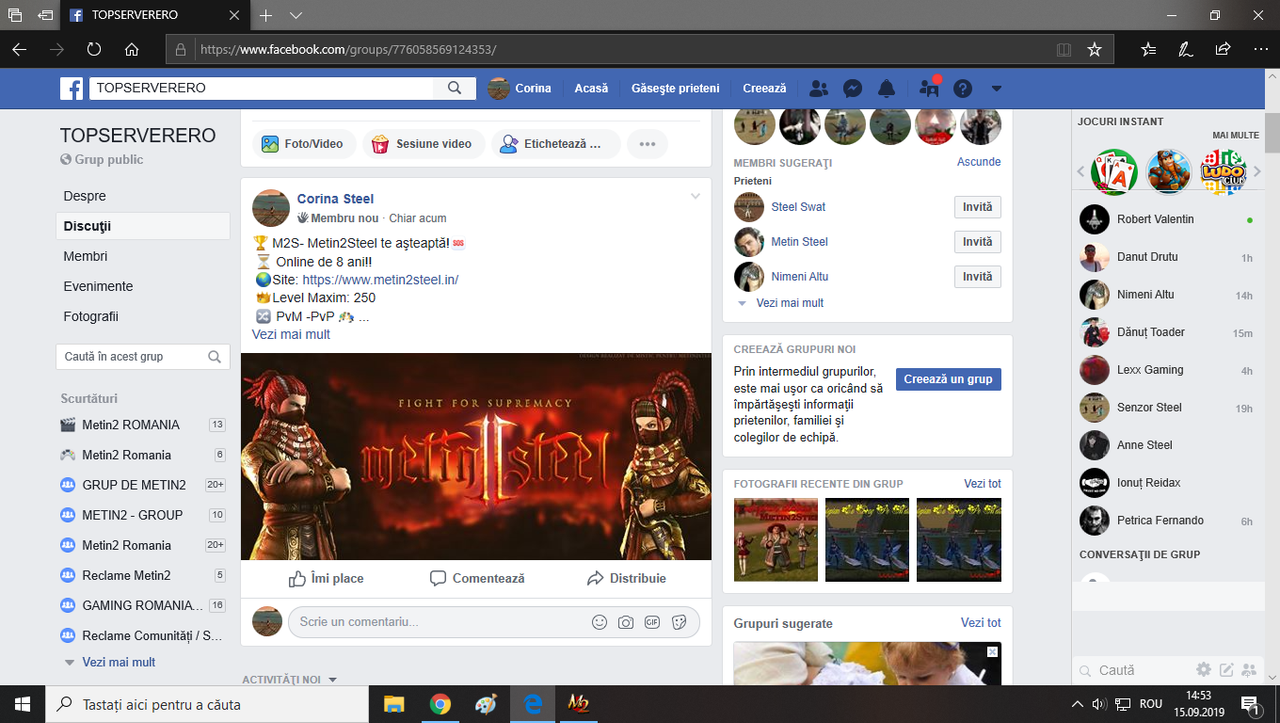Image resolution: width=1280 pixels, height=723 pixels.
Task: Click the Creează un grup button
Action: [x=948, y=379]
